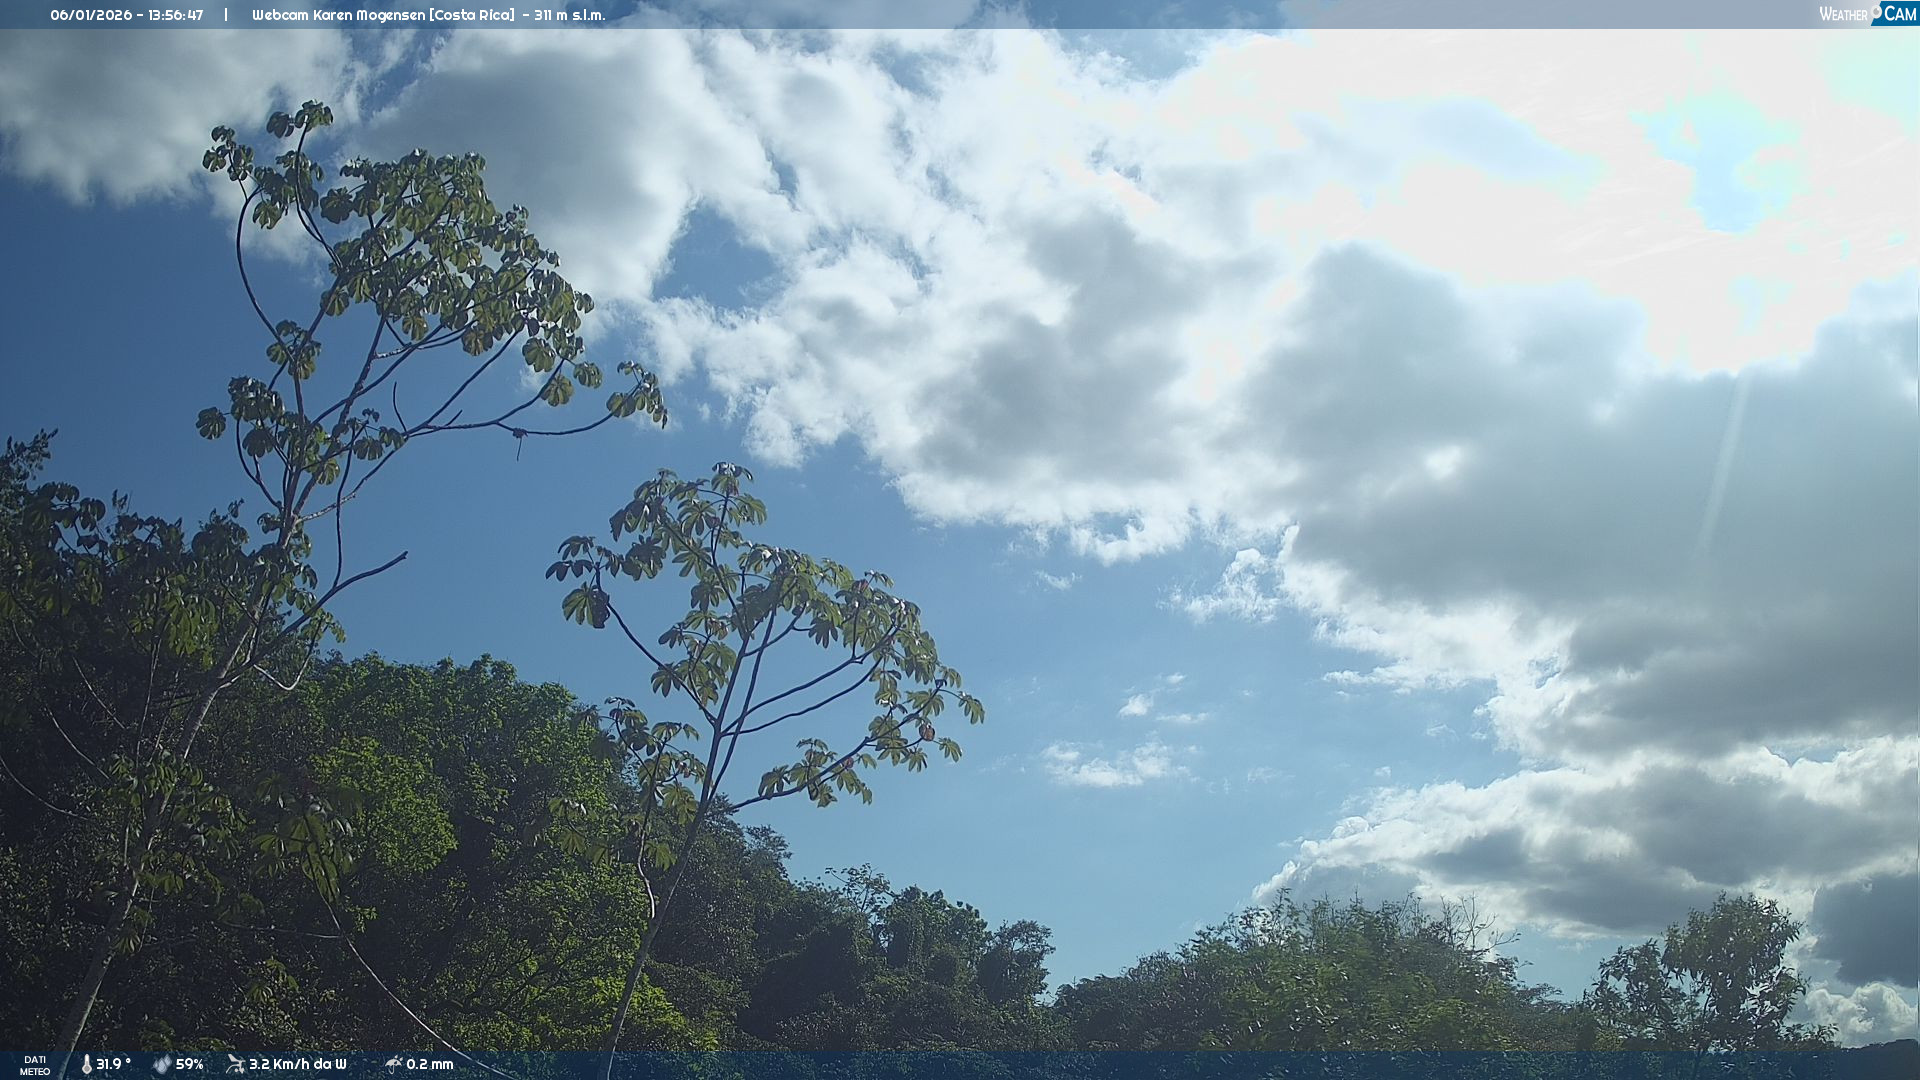
Task: Click the word Weather in the logo
Action: click(1843, 14)
